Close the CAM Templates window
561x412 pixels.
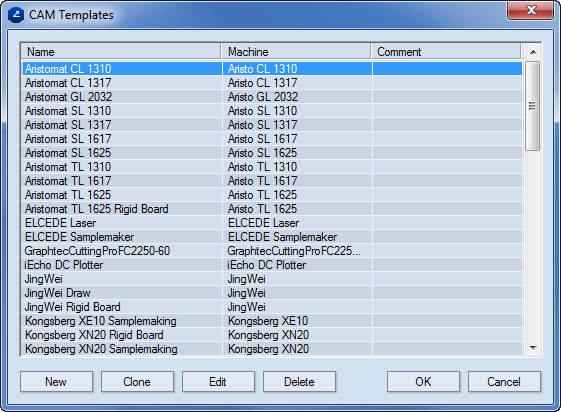[x=531, y=10]
